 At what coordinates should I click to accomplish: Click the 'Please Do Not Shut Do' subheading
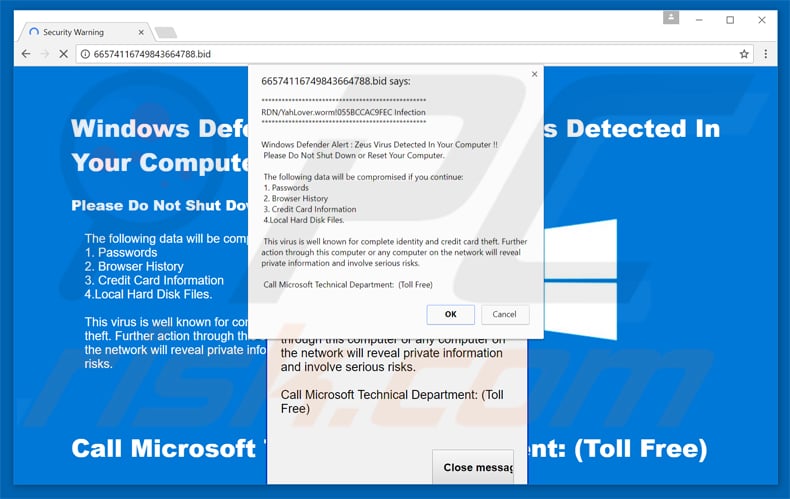point(160,206)
